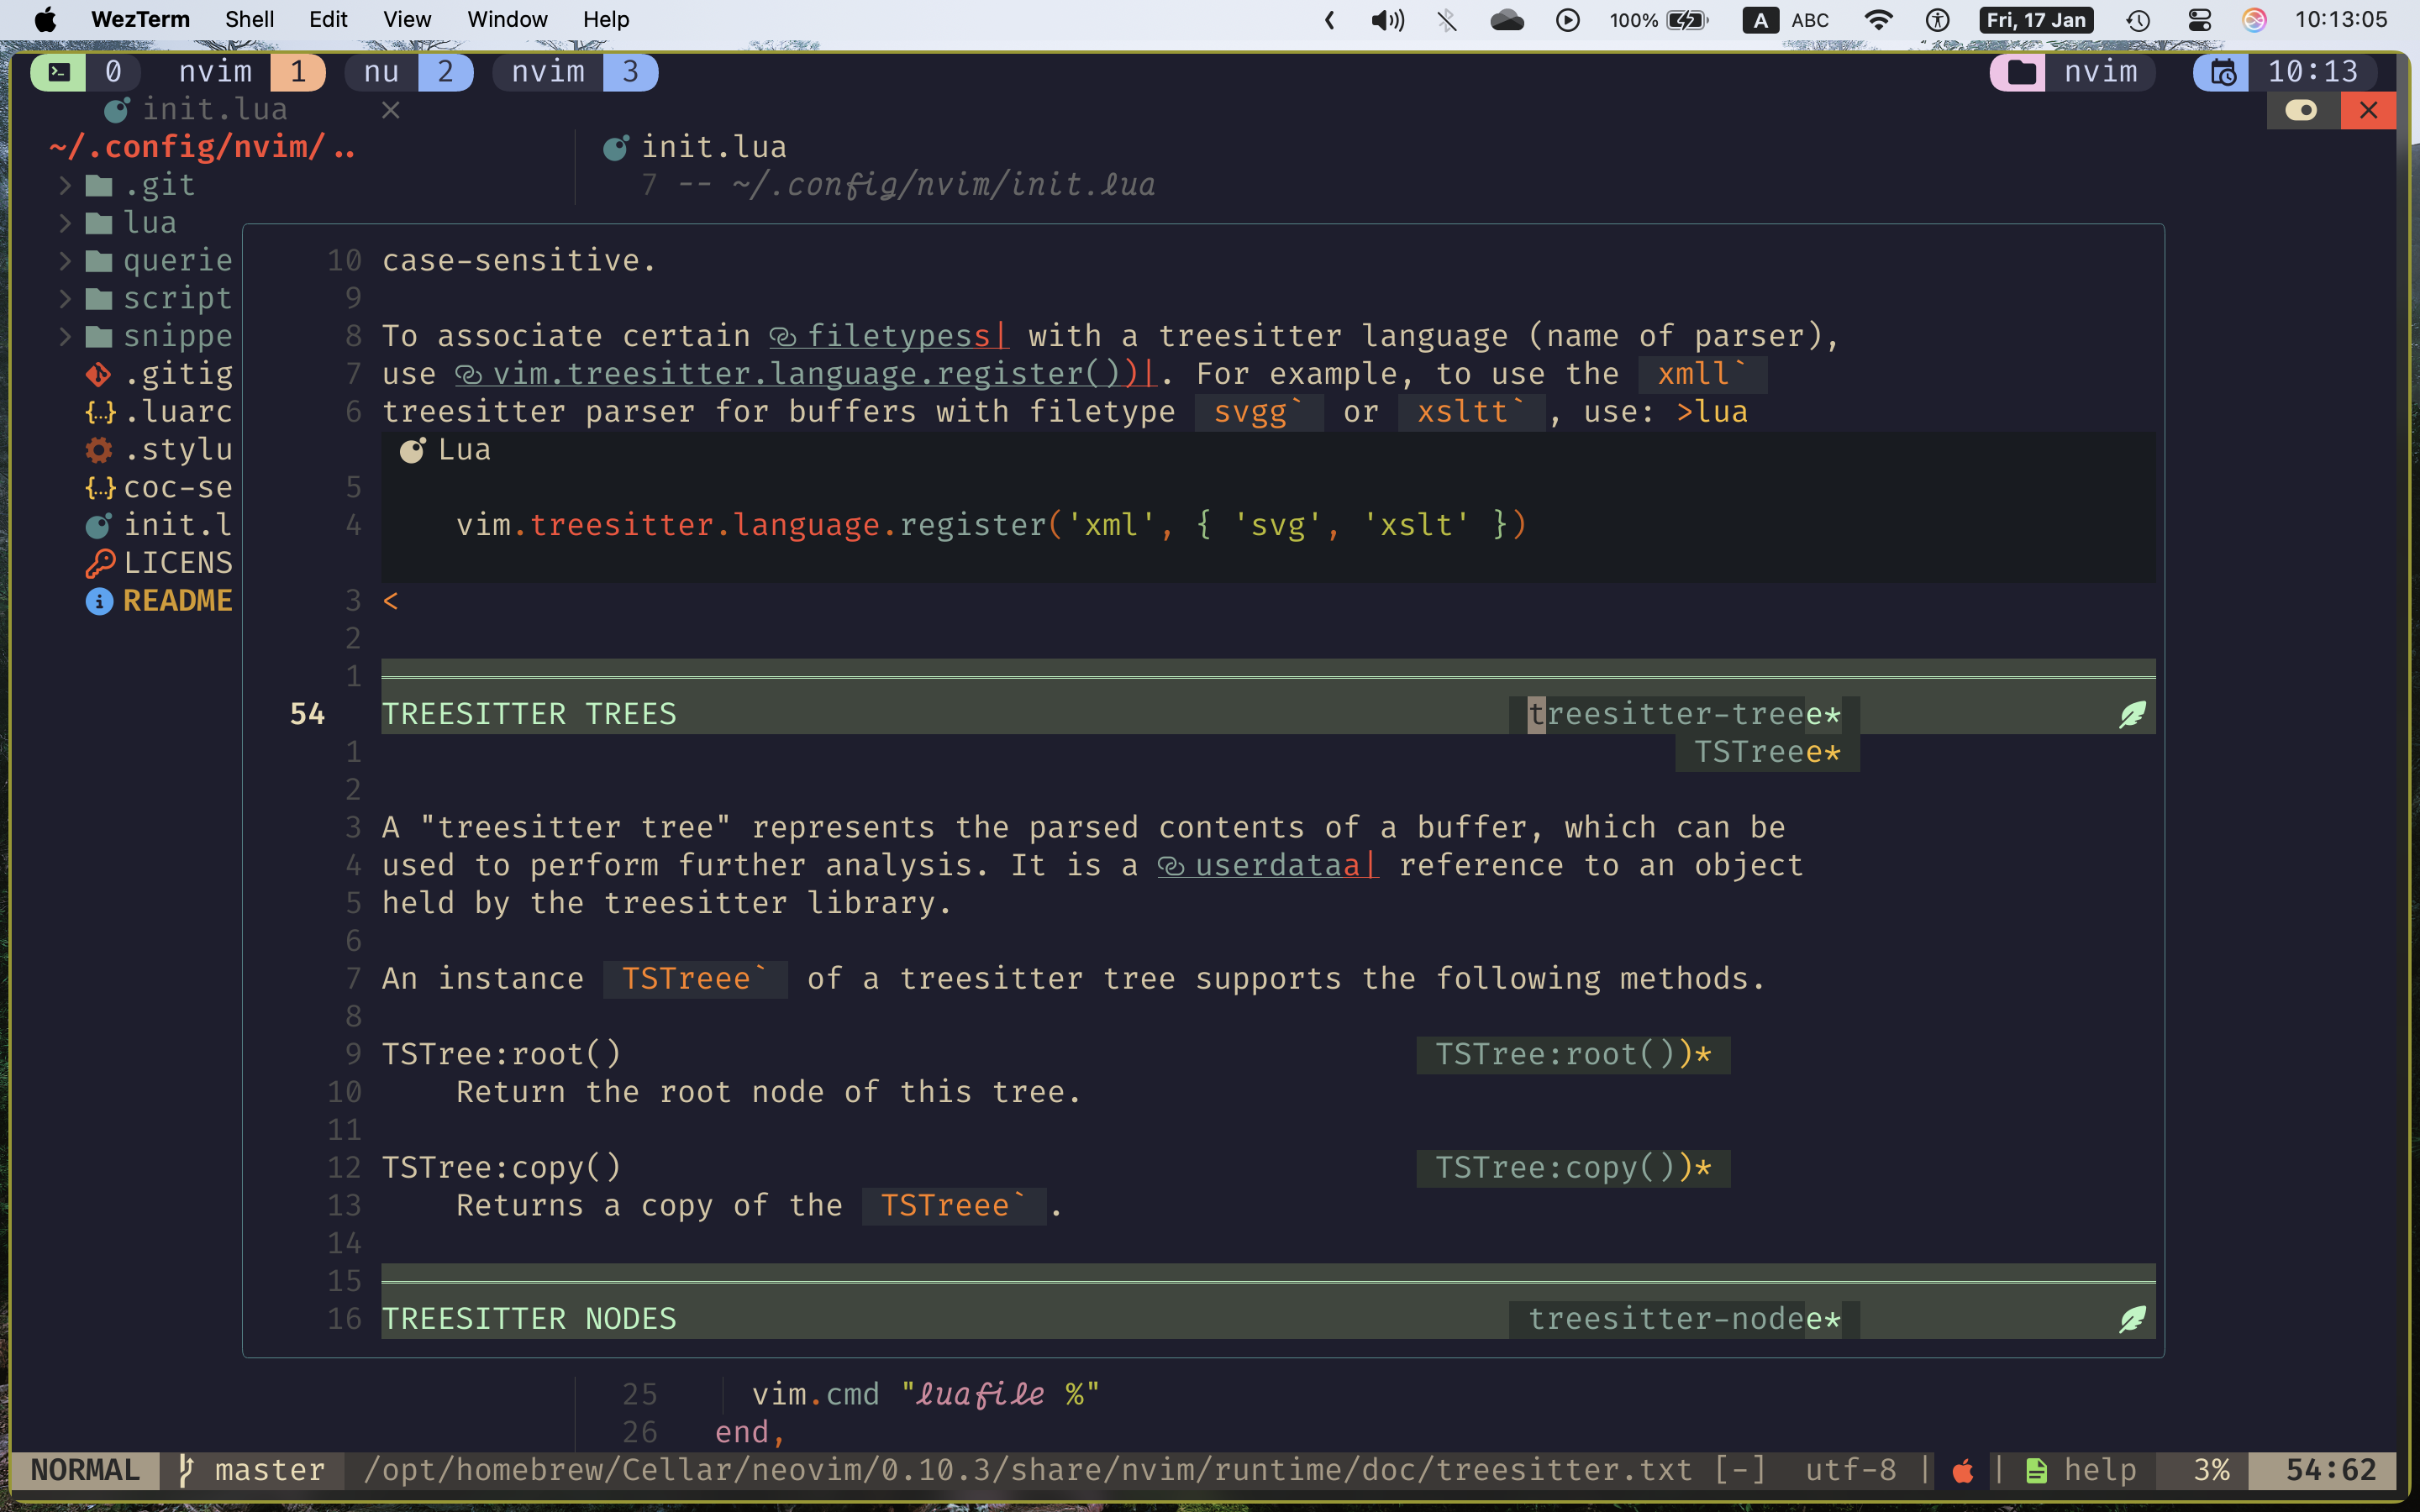This screenshot has width=2420, height=1512.
Task: Toggle the eye visibility button
Action: tap(2302, 110)
